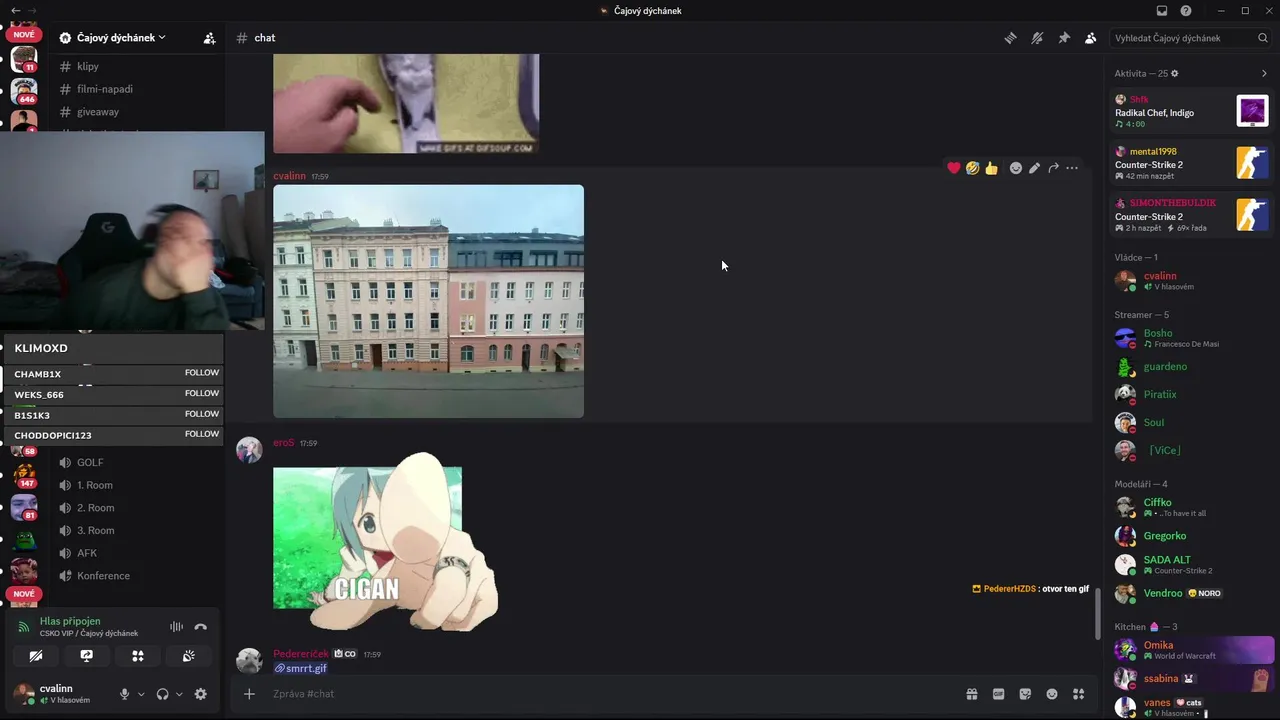Open the CIGAN gif from ero5
This screenshot has width=1280, height=720.
(x=385, y=541)
